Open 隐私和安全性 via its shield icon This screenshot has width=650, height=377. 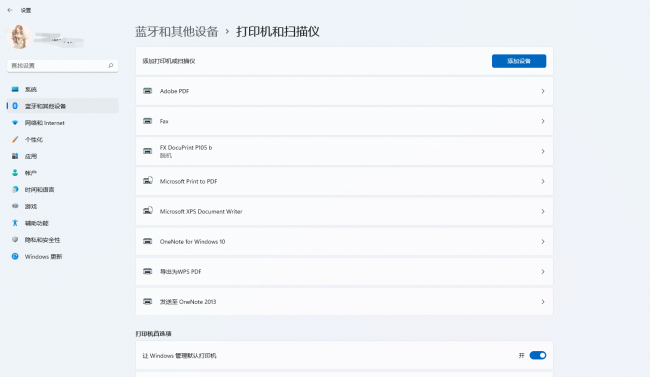tap(15, 240)
